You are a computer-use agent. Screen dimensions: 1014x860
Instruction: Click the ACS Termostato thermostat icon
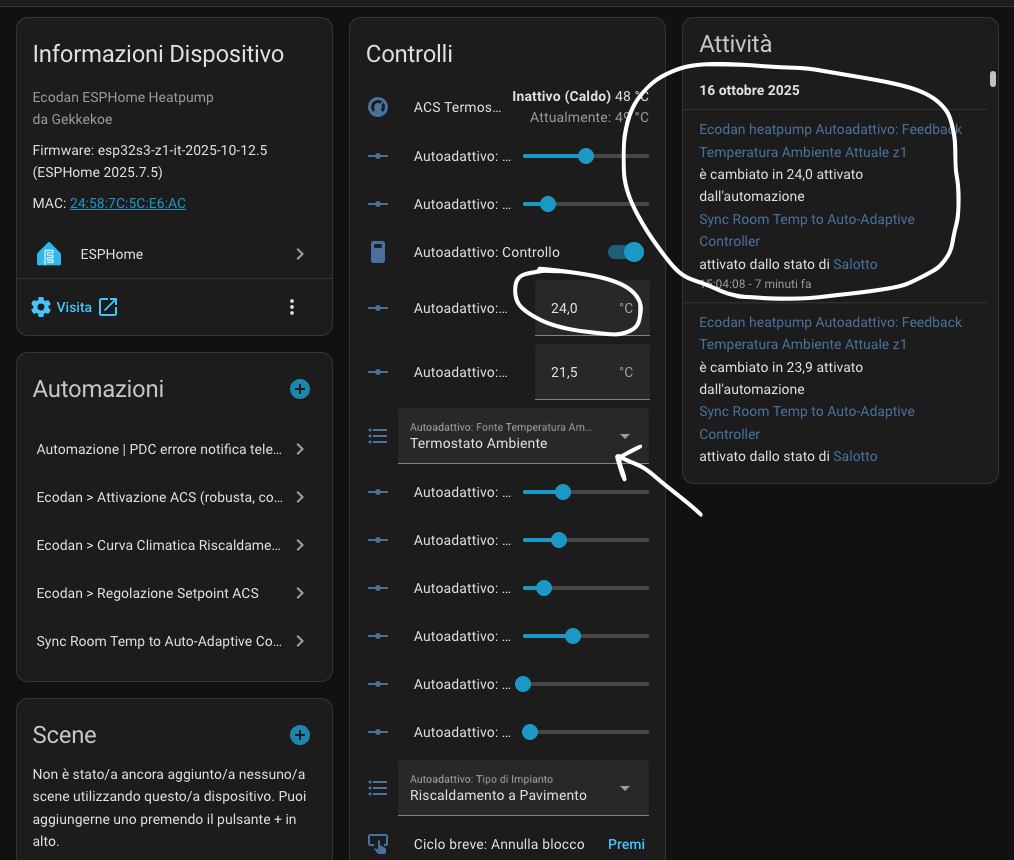378,107
